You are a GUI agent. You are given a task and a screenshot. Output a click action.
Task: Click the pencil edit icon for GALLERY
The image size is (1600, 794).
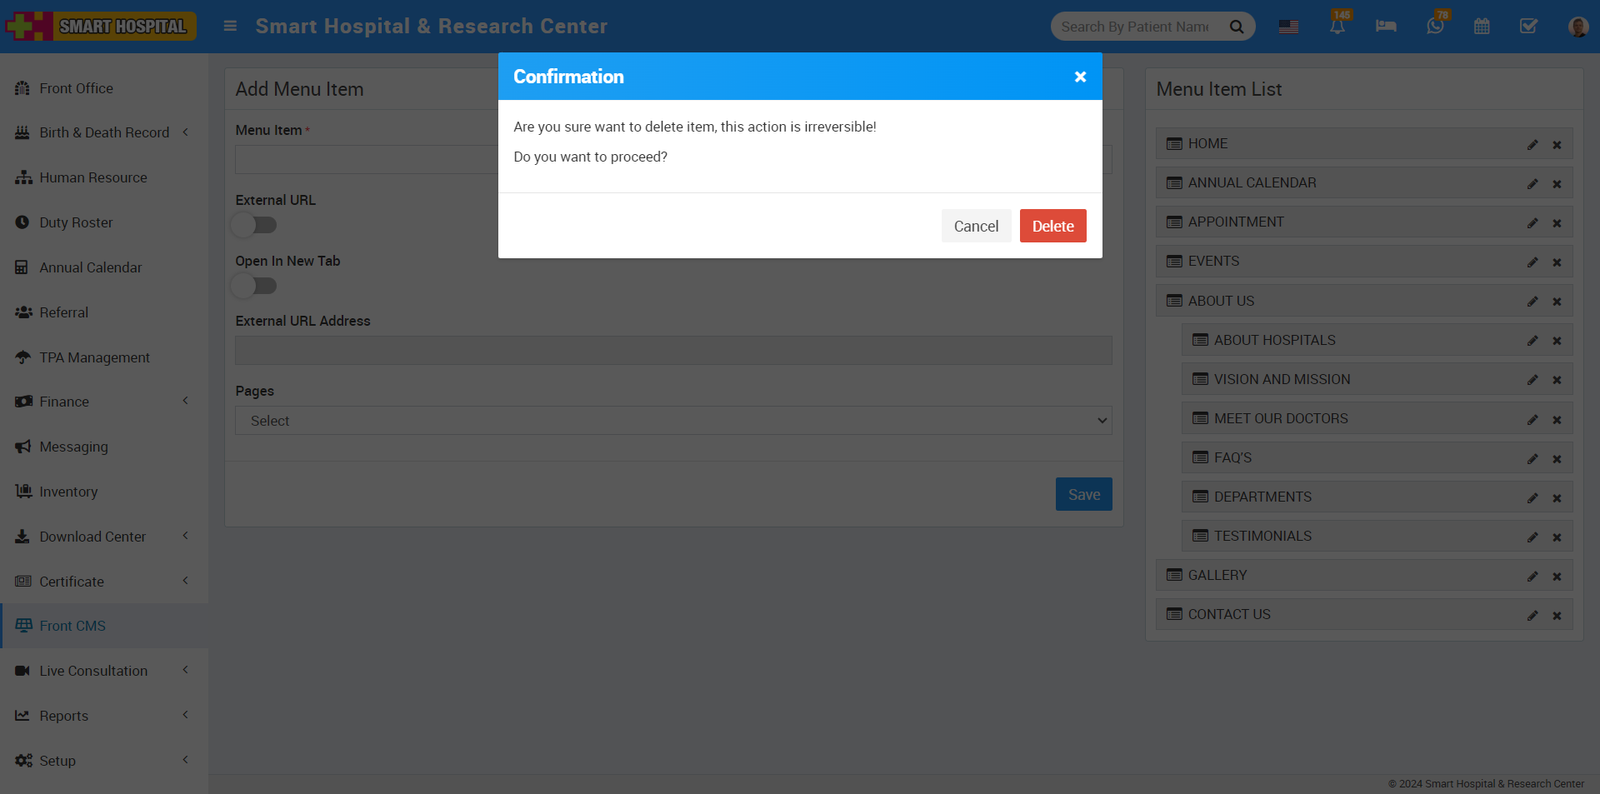coord(1532,576)
